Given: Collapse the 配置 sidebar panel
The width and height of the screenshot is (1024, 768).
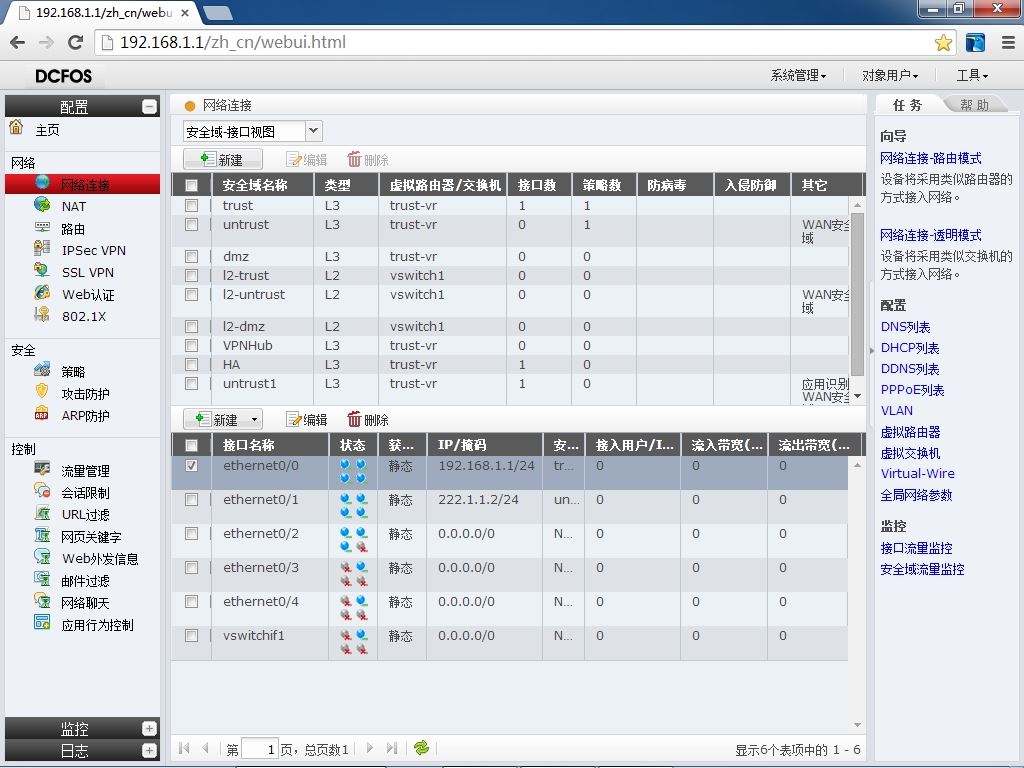Looking at the screenshot, I should click(x=150, y=106).
